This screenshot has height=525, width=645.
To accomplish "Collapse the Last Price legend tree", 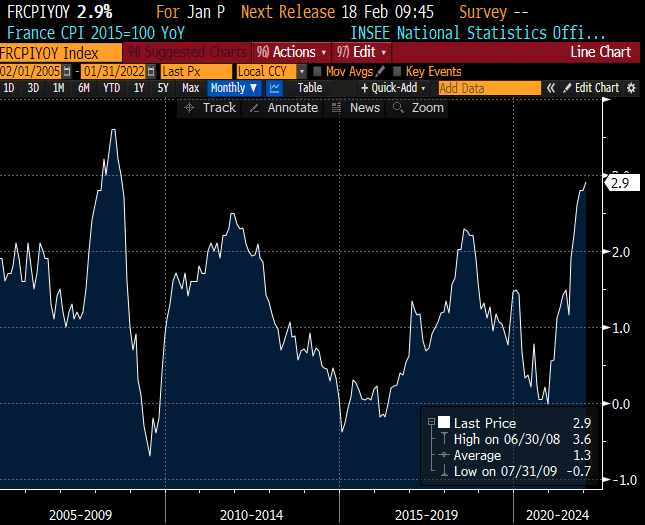I will pos(430,423).
